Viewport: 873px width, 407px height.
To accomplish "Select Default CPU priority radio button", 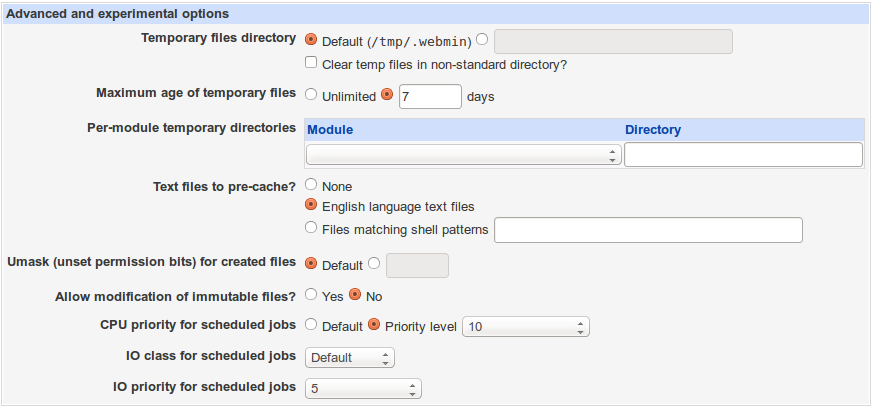I will 311,324.
